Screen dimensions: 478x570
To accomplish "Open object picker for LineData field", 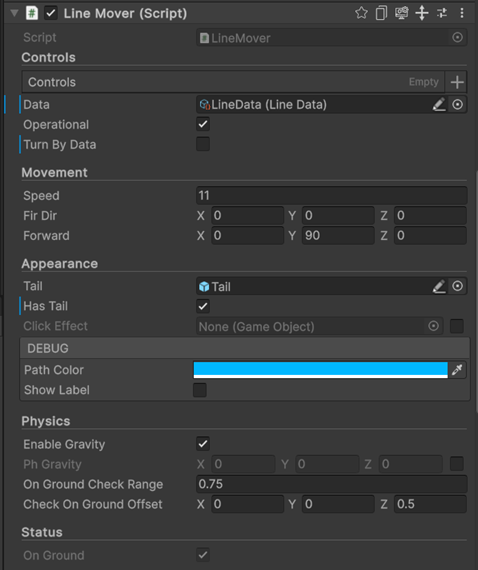I will click(x=457, y=105).
